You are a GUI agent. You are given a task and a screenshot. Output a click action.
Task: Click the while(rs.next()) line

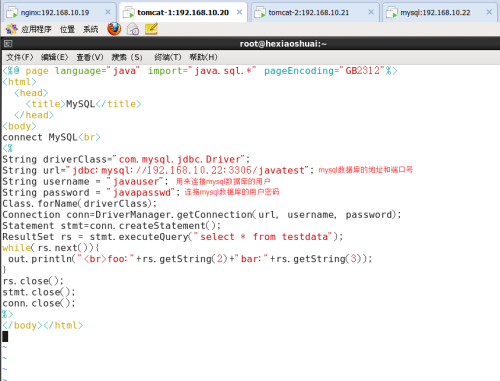coord(51,248)
